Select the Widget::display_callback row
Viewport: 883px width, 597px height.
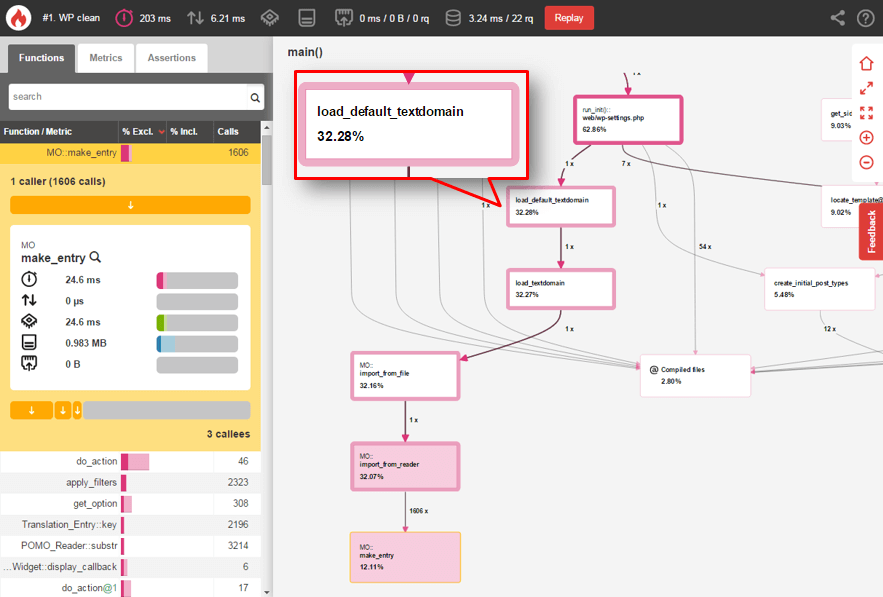click(x=130, y=567)
